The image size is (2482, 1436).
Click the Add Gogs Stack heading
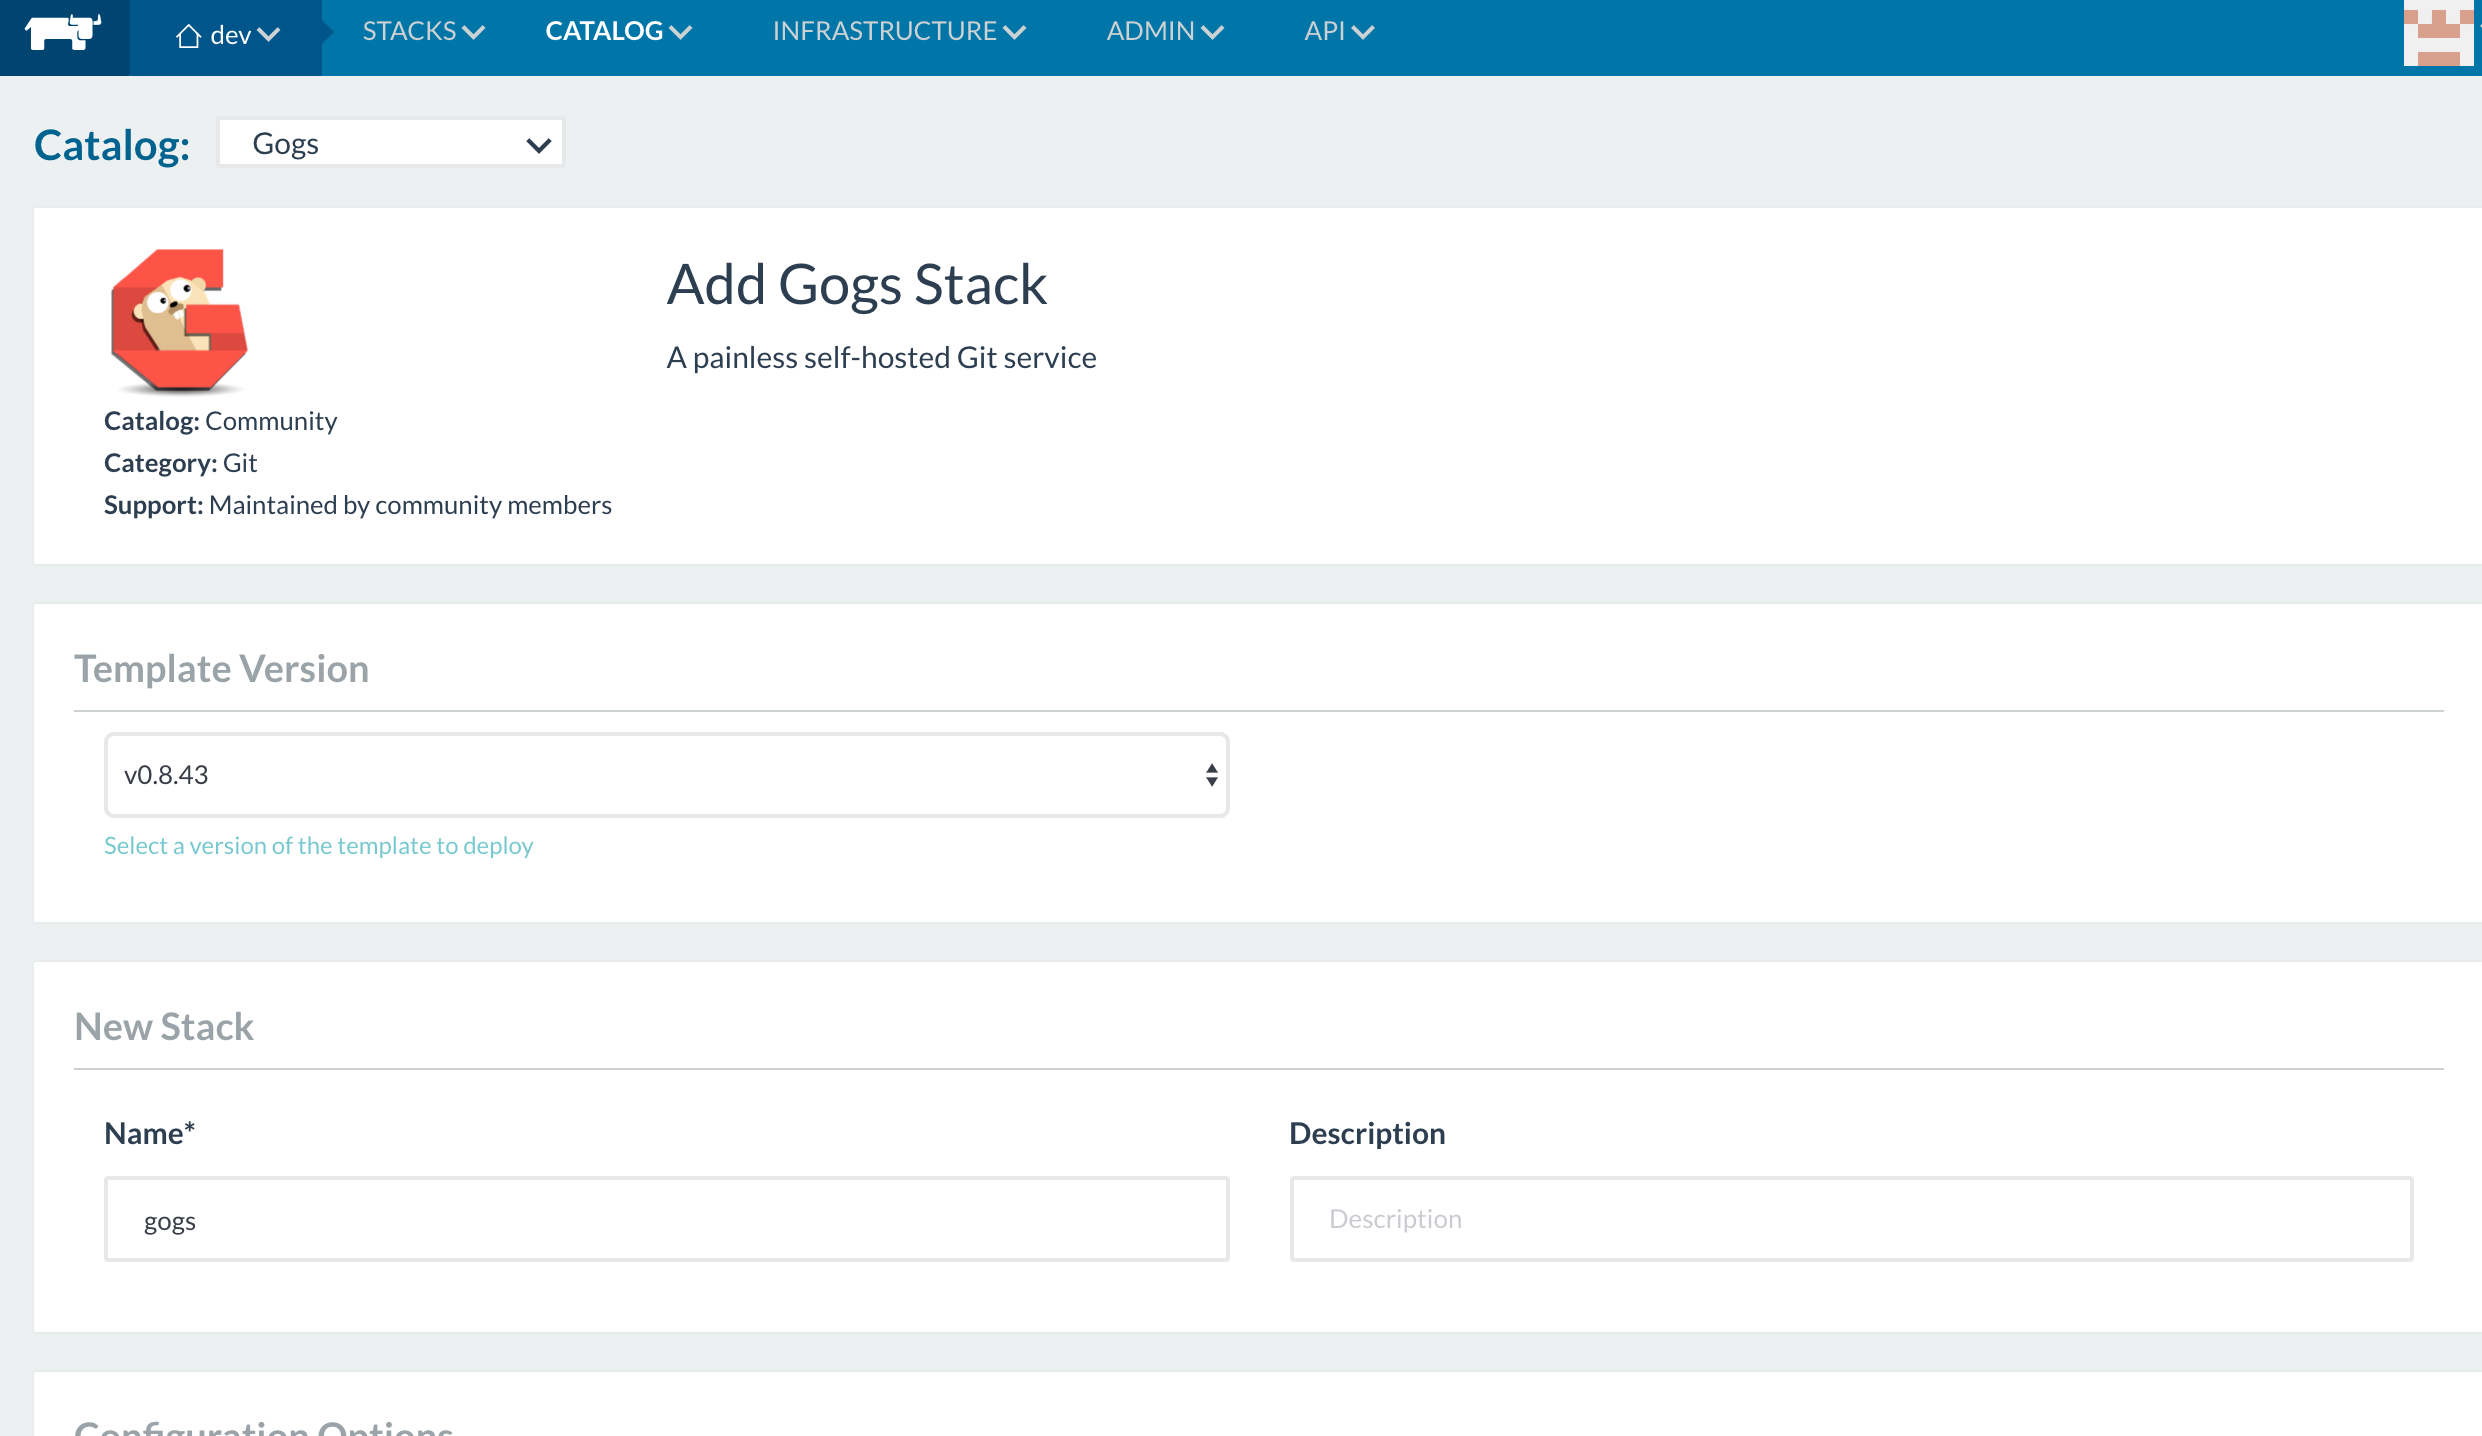(856, 285)
